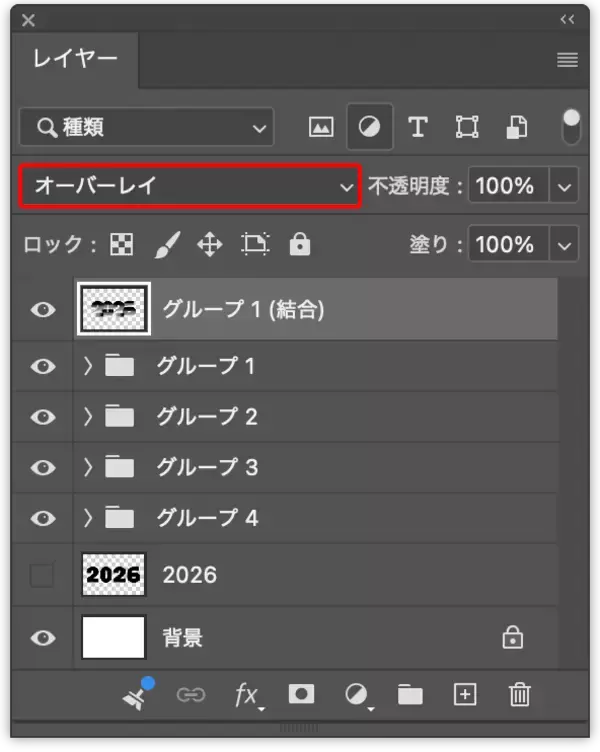Lock layer position

click(210, 245)
